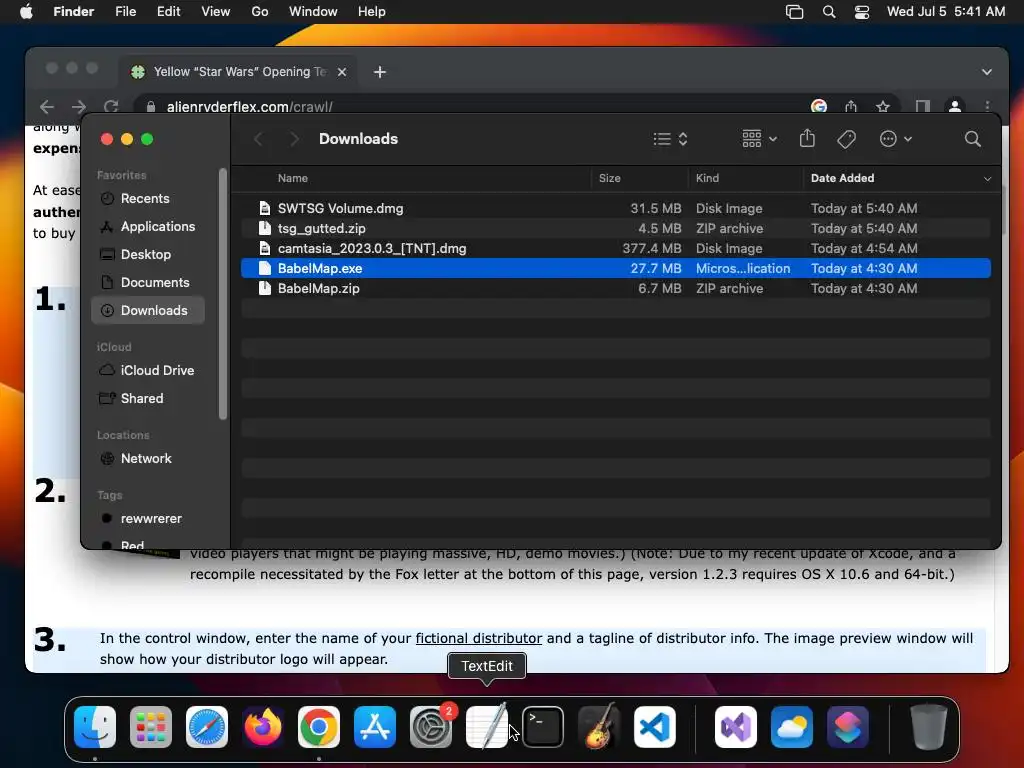Launch GarageBand from the Dock
The width and height of the screenshot is (1024, 768).
click(x=599, y=727)
